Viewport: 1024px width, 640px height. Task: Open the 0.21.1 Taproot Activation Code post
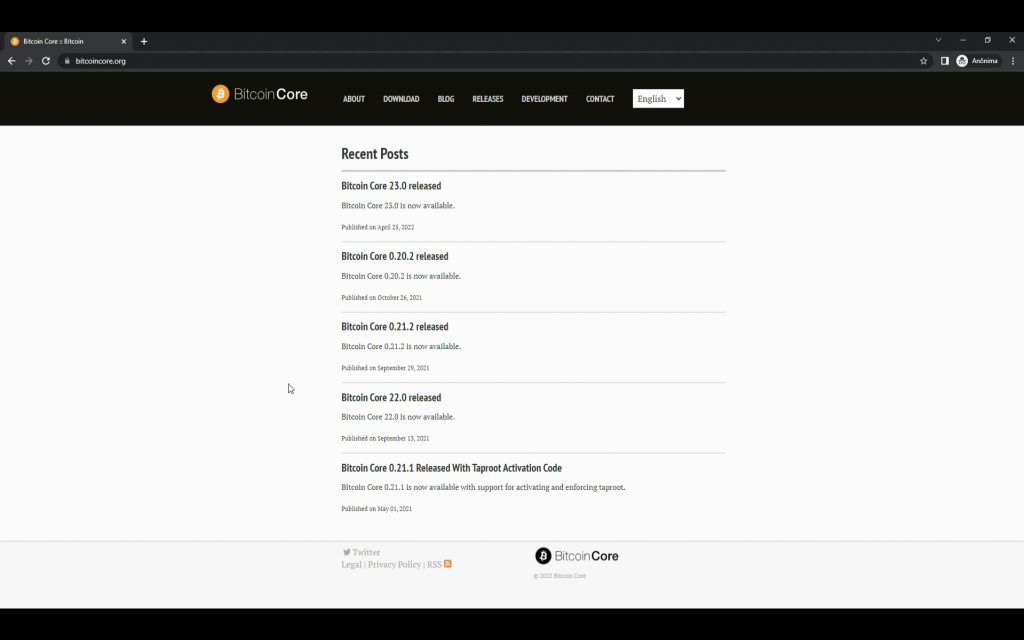pos(451,468)
